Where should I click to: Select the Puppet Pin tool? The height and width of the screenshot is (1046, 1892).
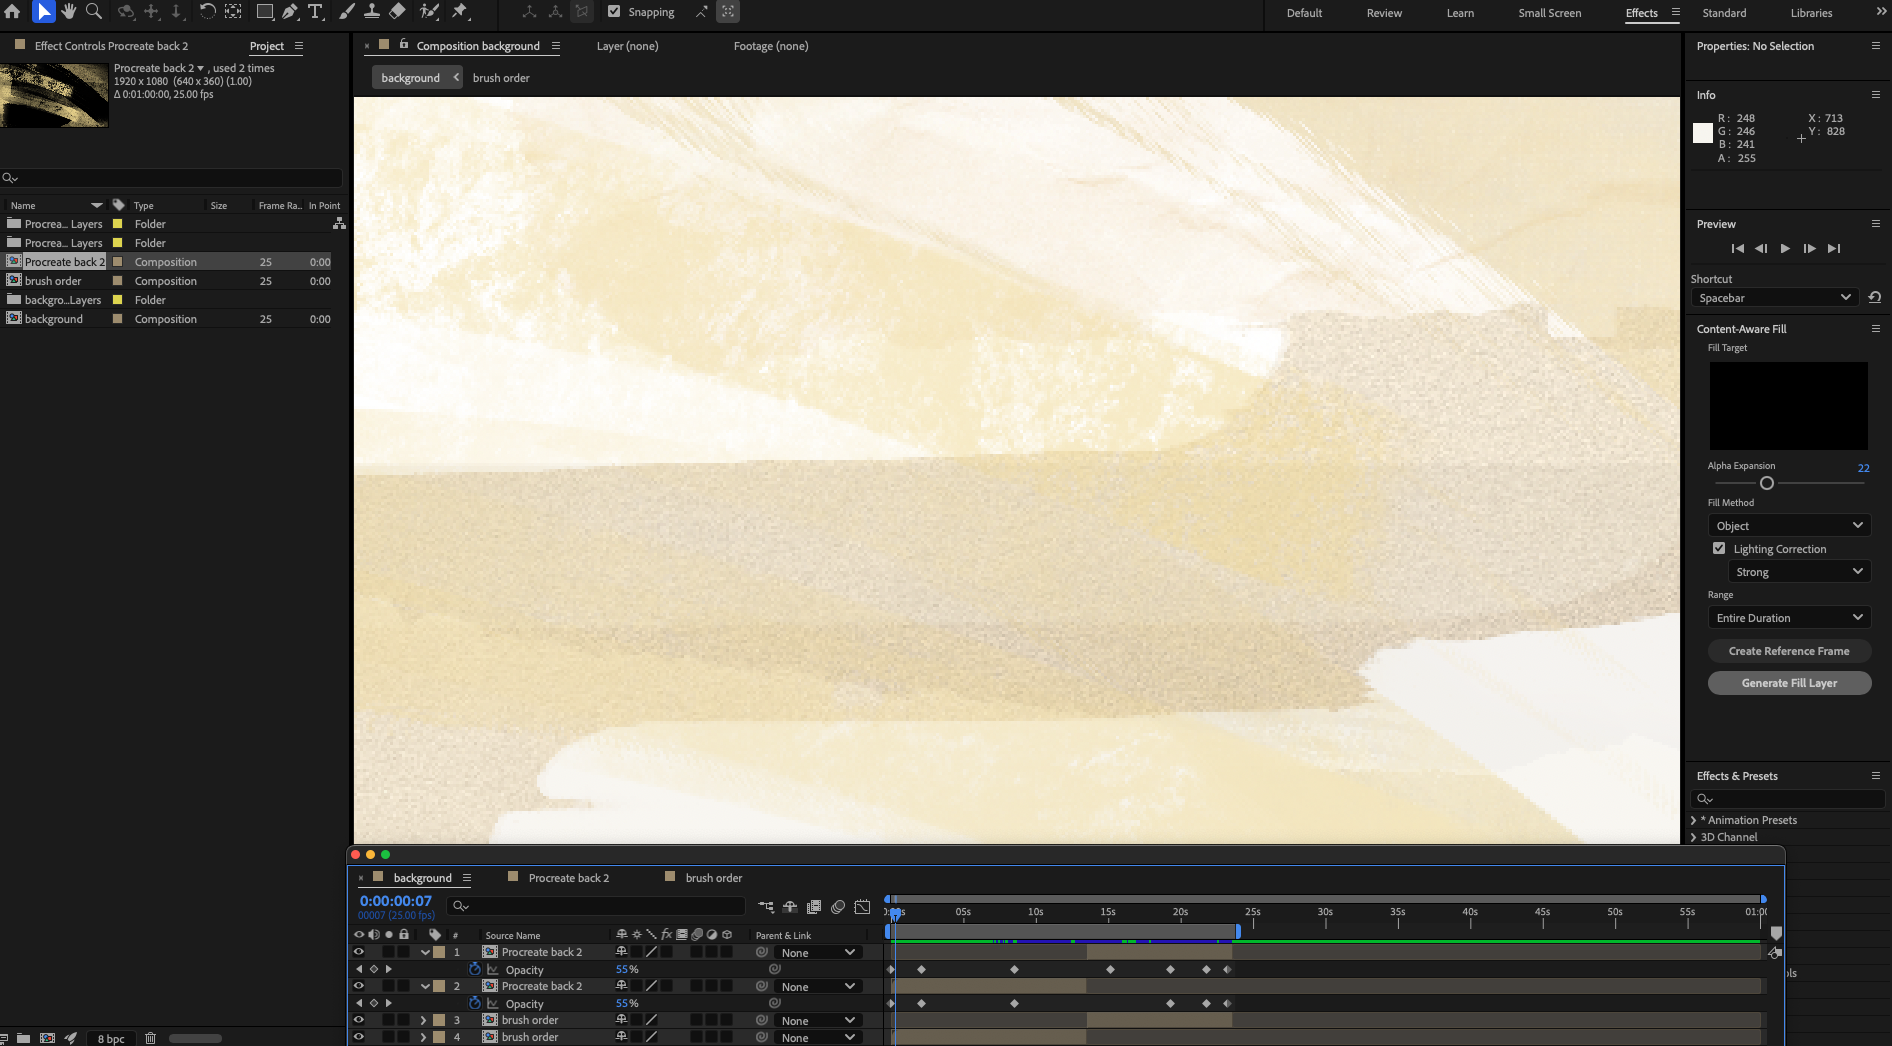[x=460, y=12]
